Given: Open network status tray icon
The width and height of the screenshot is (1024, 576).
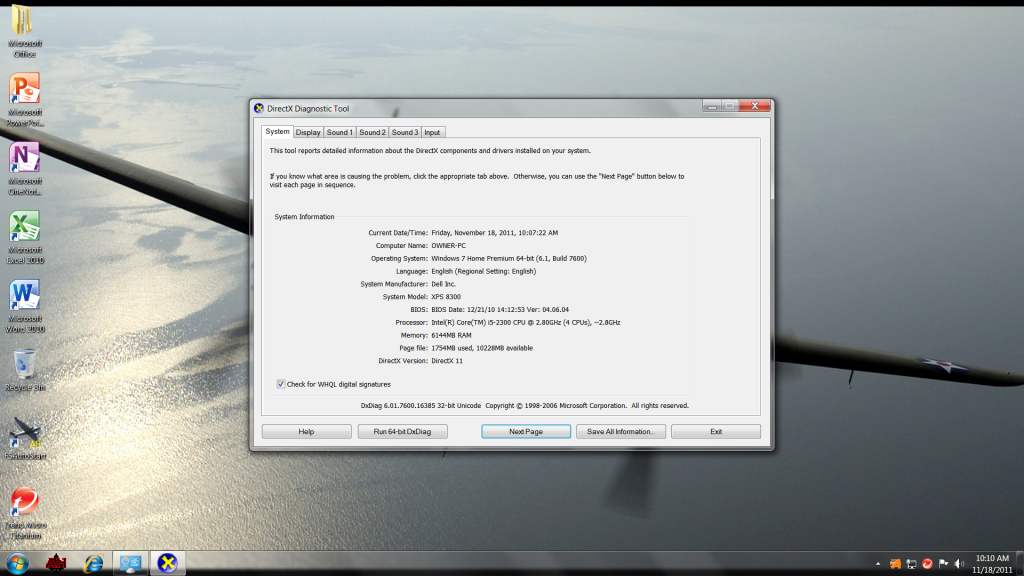Looking at the screenshot, I should pos(911,564).
